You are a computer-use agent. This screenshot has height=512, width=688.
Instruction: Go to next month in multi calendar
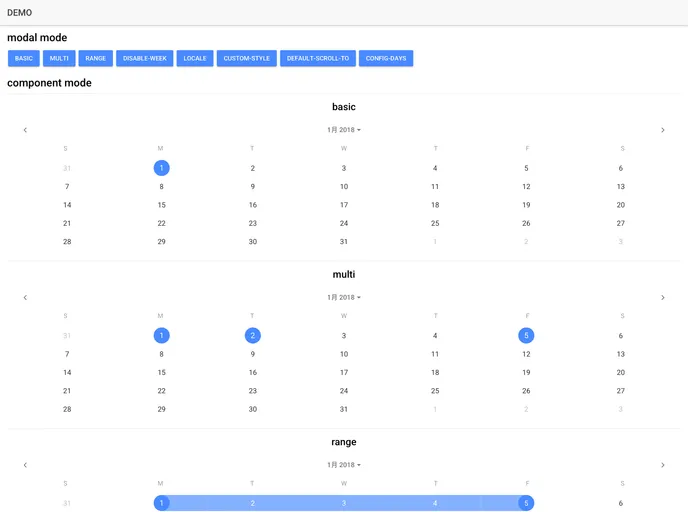click(x=663, y=297)
